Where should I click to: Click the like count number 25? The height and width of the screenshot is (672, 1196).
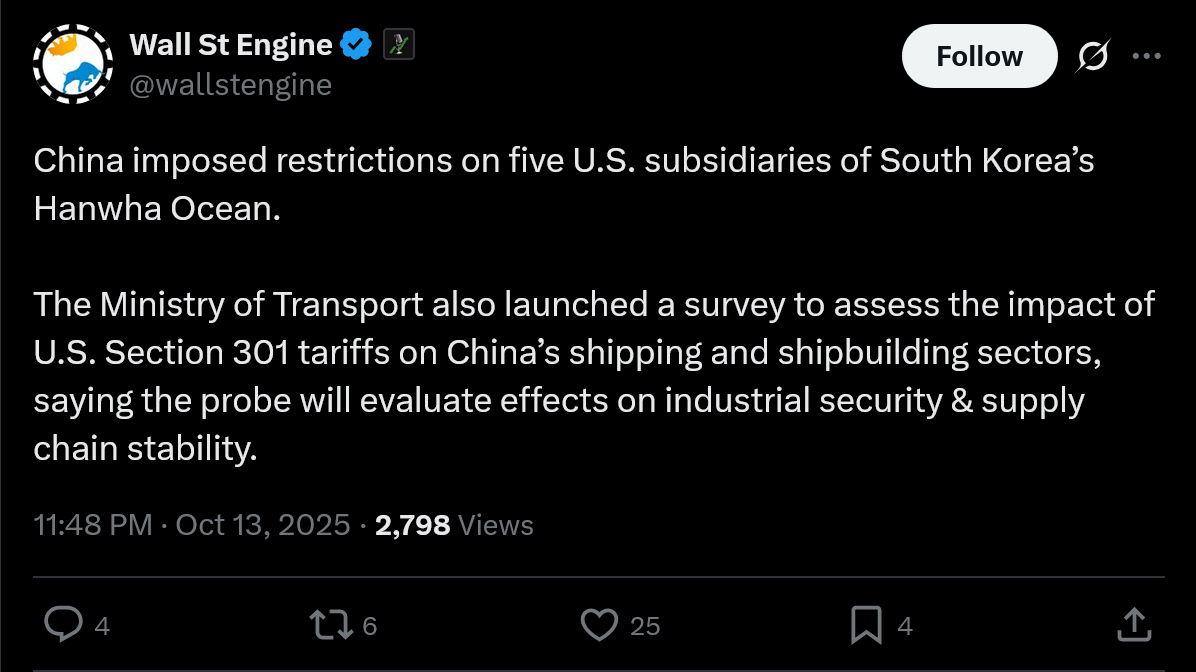point(645,626)
